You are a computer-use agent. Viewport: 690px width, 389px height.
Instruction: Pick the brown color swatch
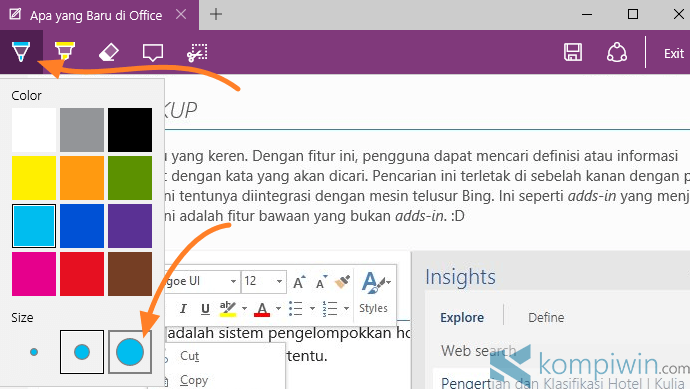[130, 274]
